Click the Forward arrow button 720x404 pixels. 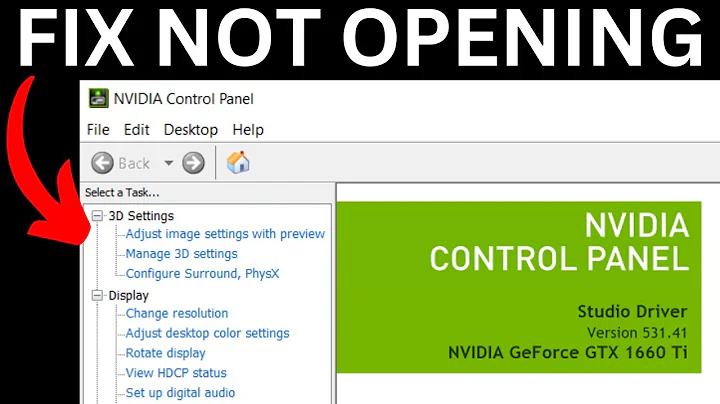click(193, 163)
